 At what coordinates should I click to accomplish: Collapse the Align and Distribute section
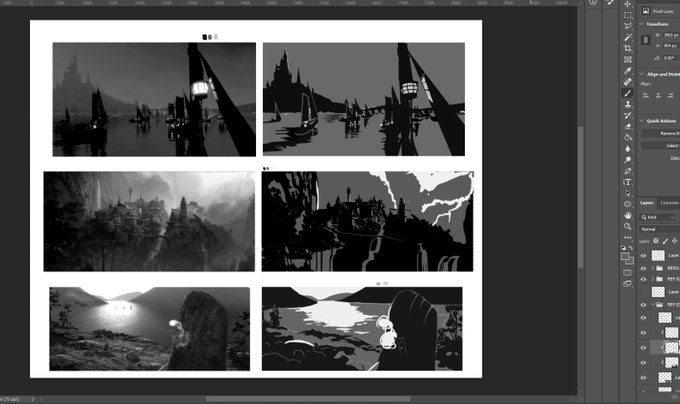642,75
